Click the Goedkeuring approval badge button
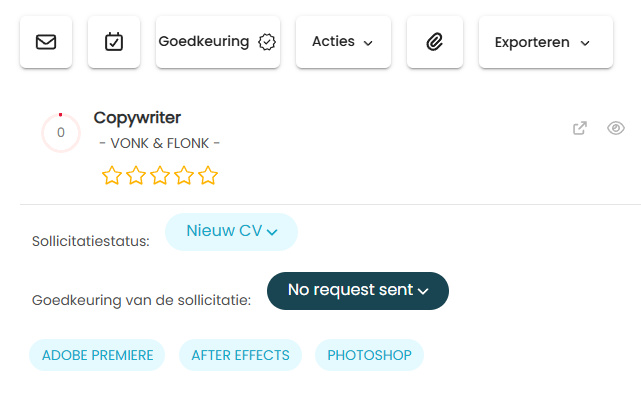The width and height of the screenshot is (641, 404). [x=218, y=42]
